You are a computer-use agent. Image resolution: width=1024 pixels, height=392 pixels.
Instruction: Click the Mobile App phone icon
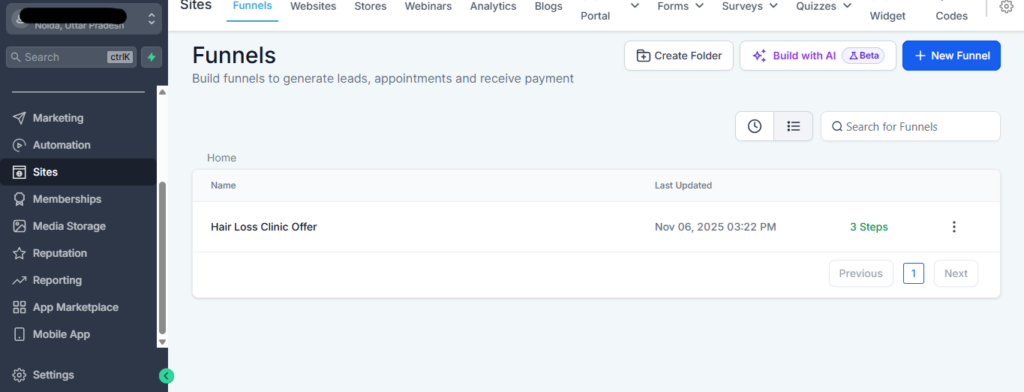(x=20, y=334)
